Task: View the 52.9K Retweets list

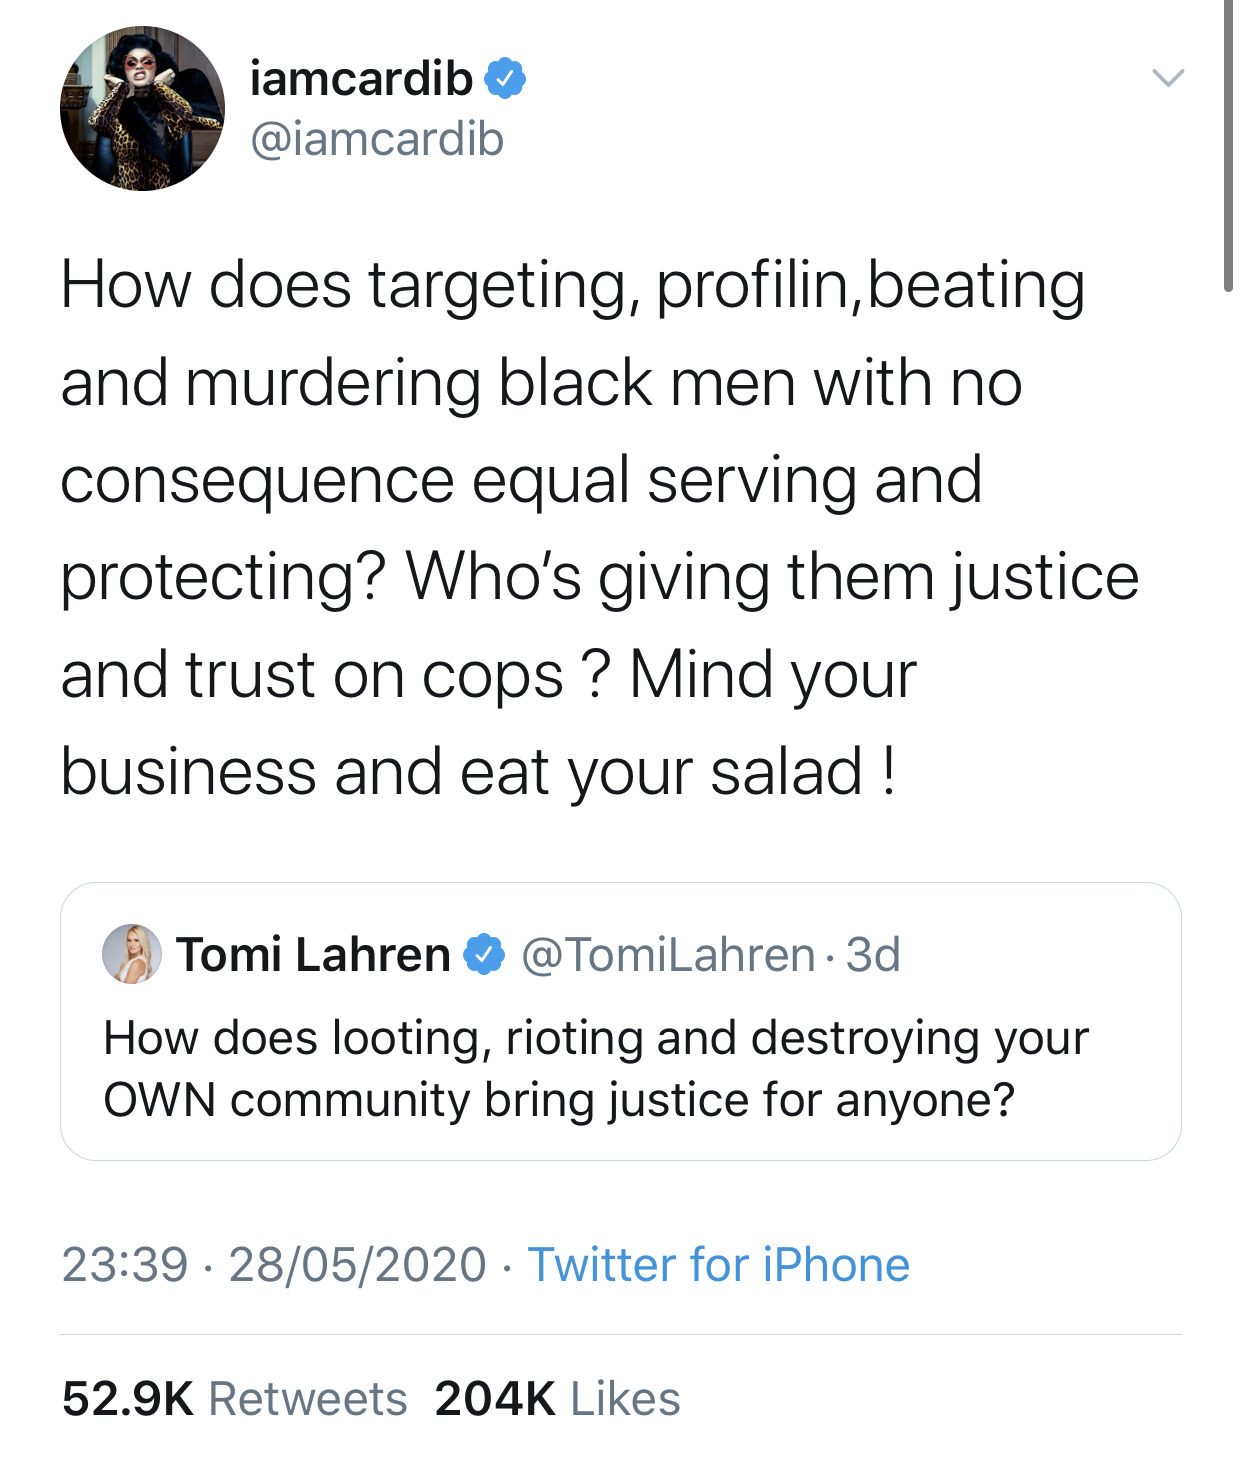Action: (x=234, y=1399)
